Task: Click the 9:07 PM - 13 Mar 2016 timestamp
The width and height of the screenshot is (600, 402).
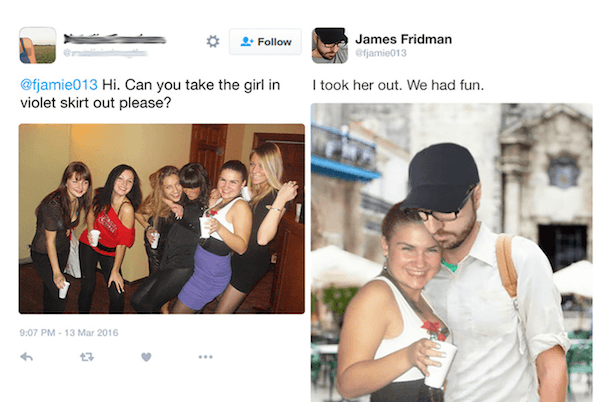Action: coord(69,333)
